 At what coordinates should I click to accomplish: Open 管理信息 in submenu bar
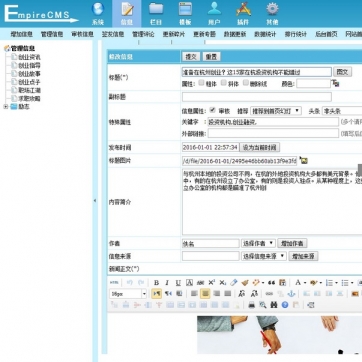click(x=52, y=34)
